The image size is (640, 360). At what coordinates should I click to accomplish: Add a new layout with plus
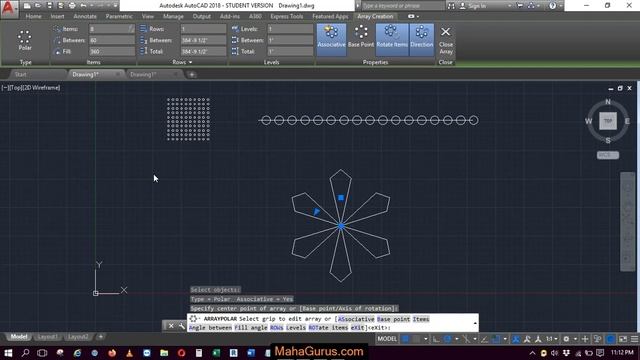(x=100, y=337)
